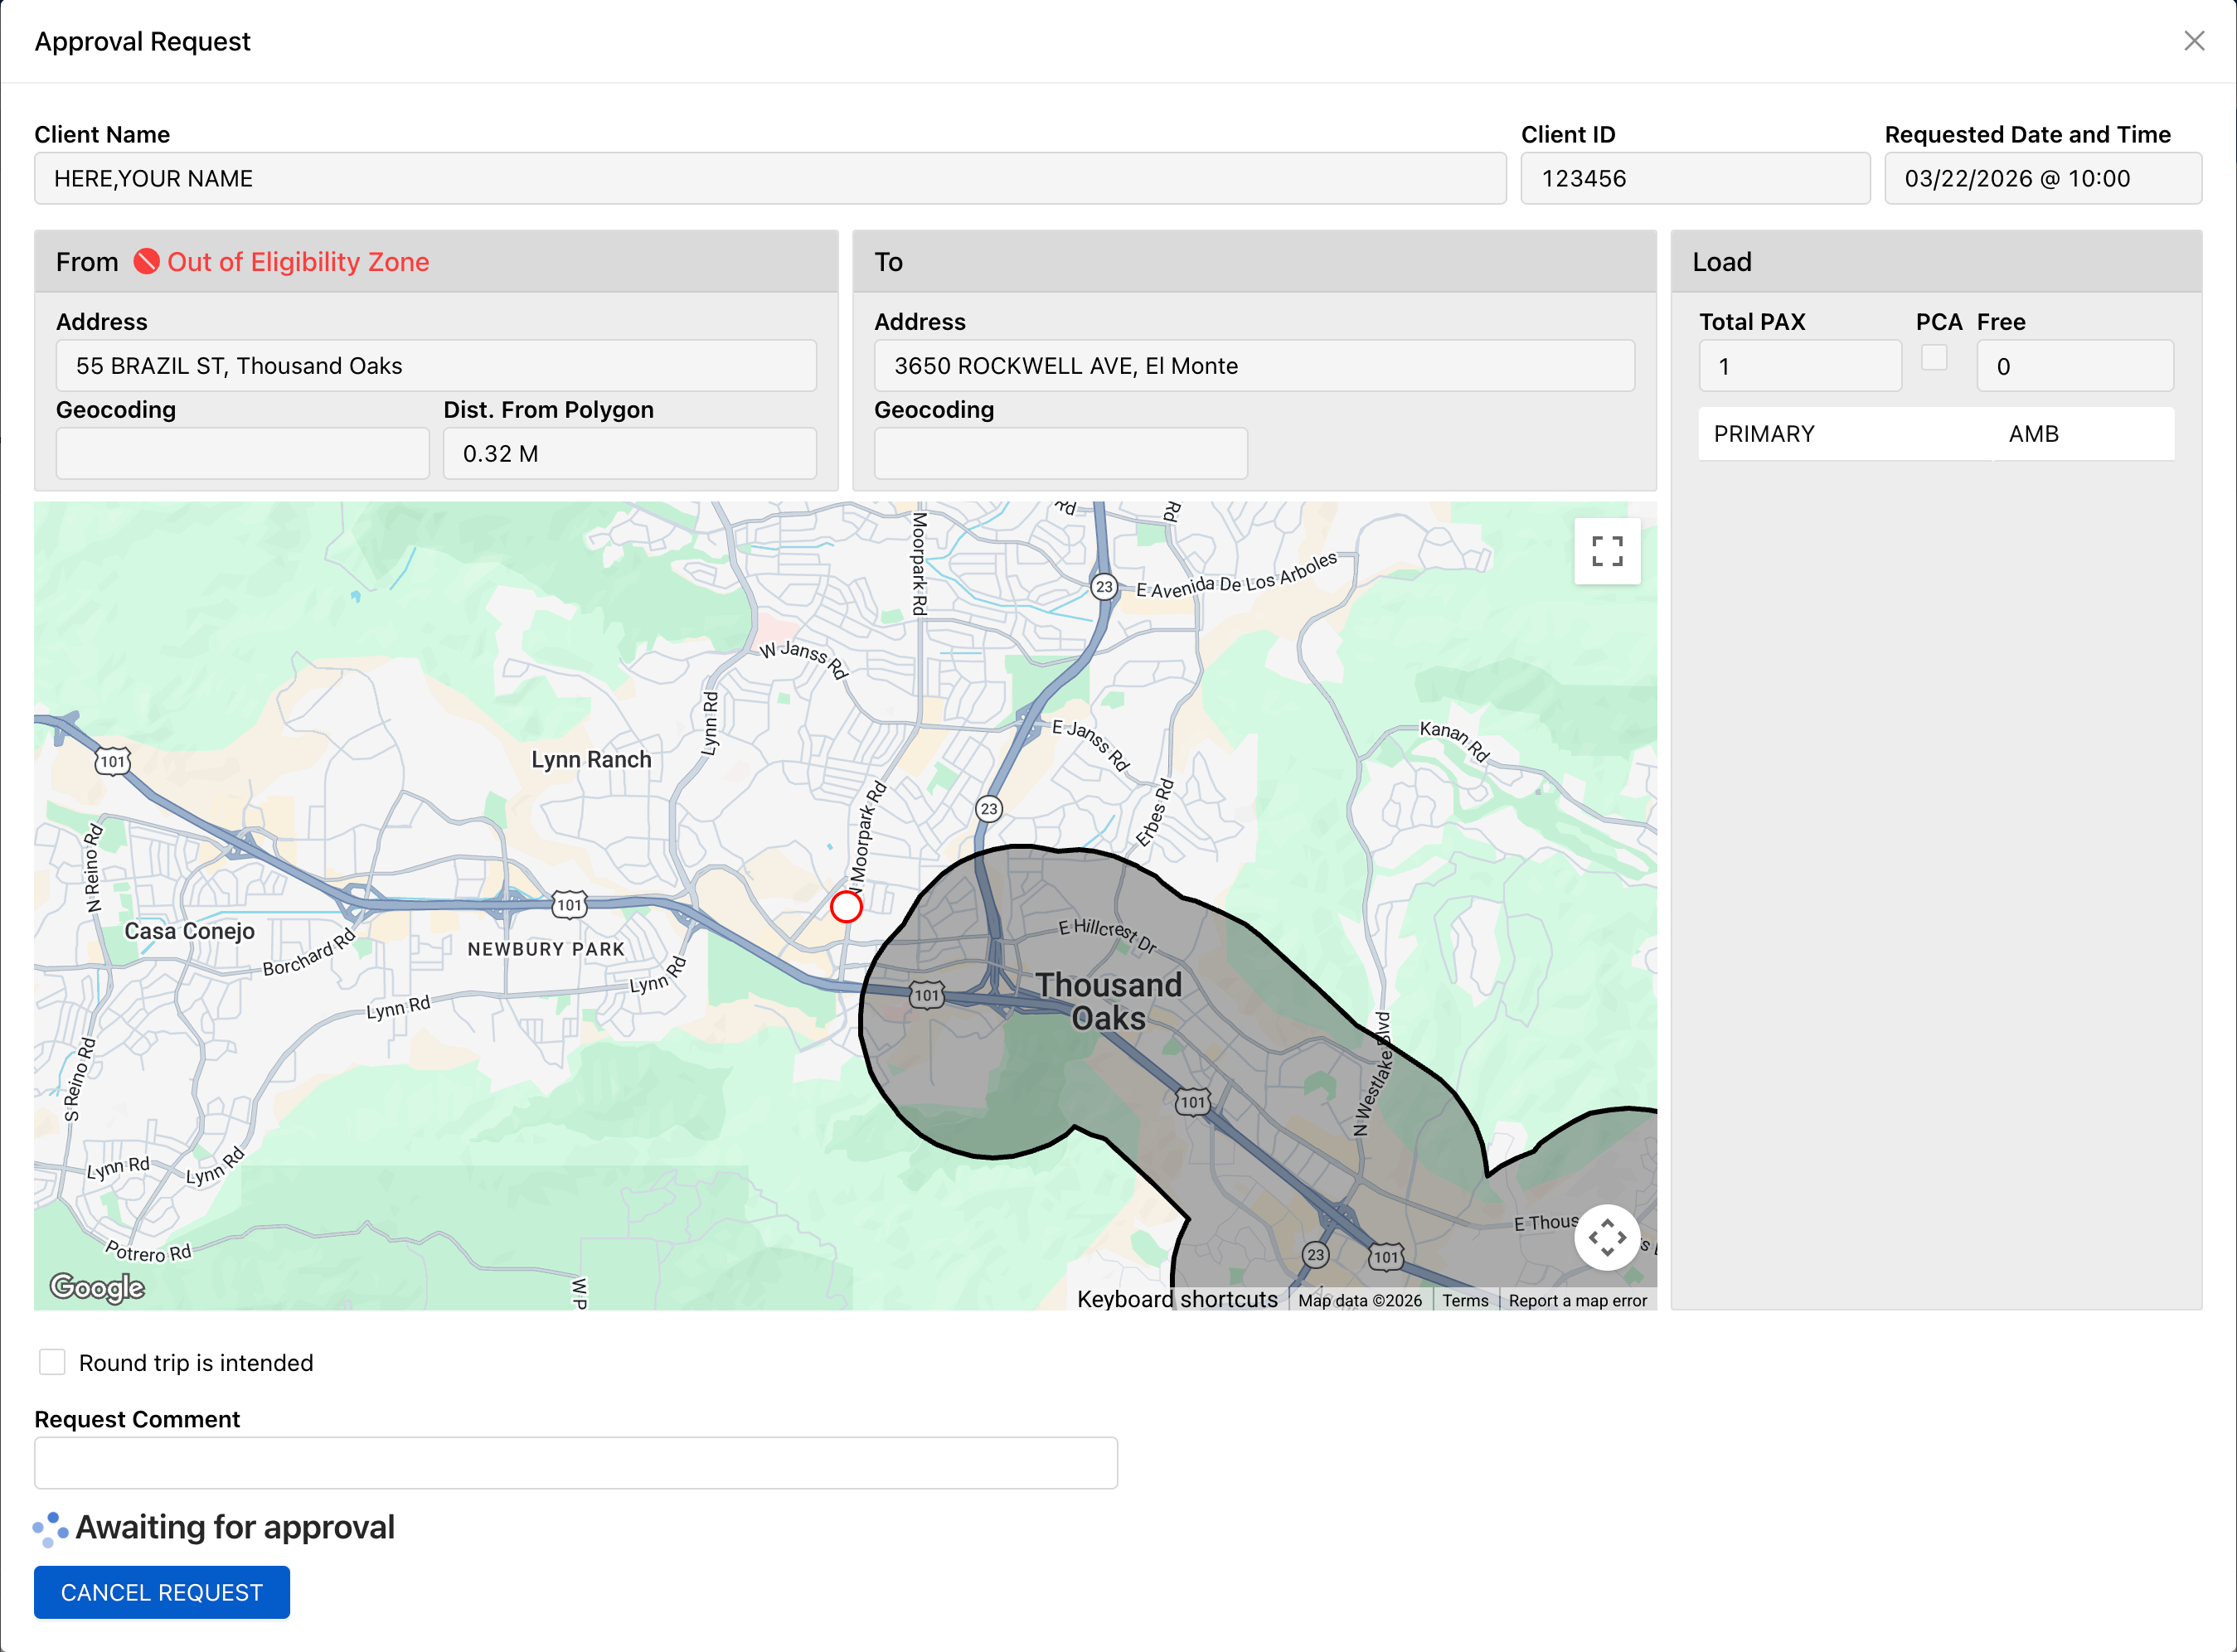
Task: Click the Out of Eligibility Zone warning icon
Action: click(147, 261)
